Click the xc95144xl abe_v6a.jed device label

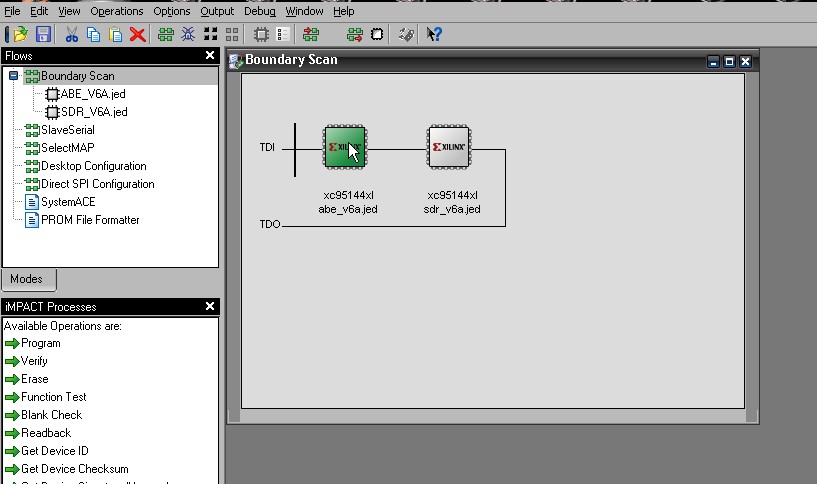(x=348, y=202)
